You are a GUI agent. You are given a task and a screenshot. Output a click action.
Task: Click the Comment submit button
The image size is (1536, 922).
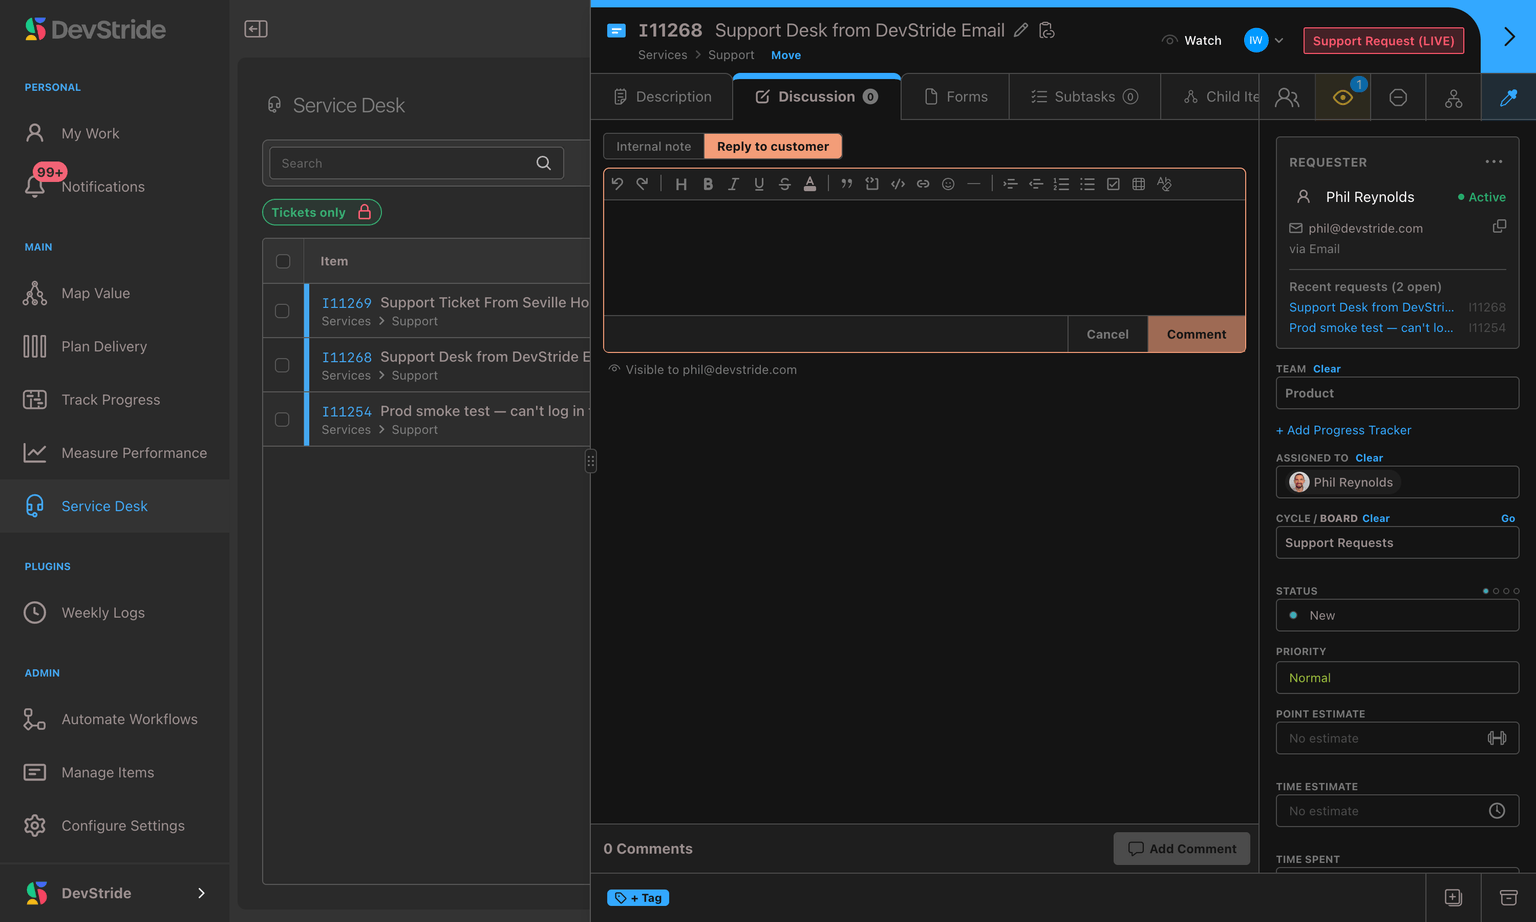(1196, 334)
